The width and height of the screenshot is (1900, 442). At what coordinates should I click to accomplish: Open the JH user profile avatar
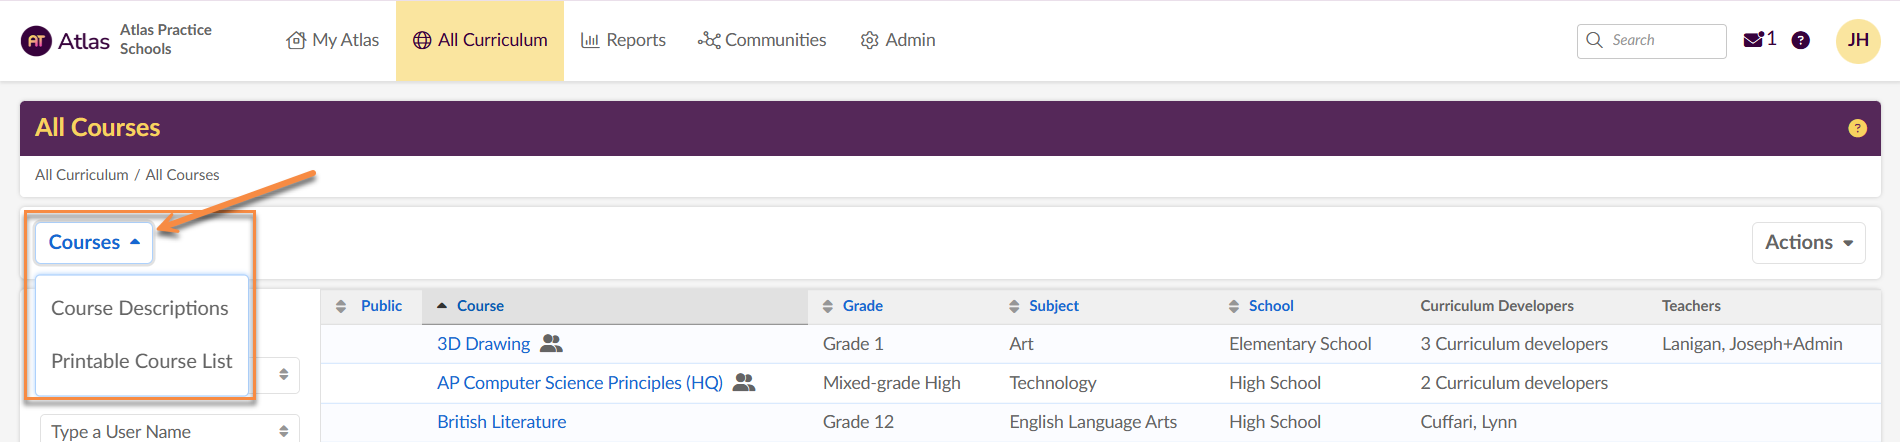pos(1858,41)
